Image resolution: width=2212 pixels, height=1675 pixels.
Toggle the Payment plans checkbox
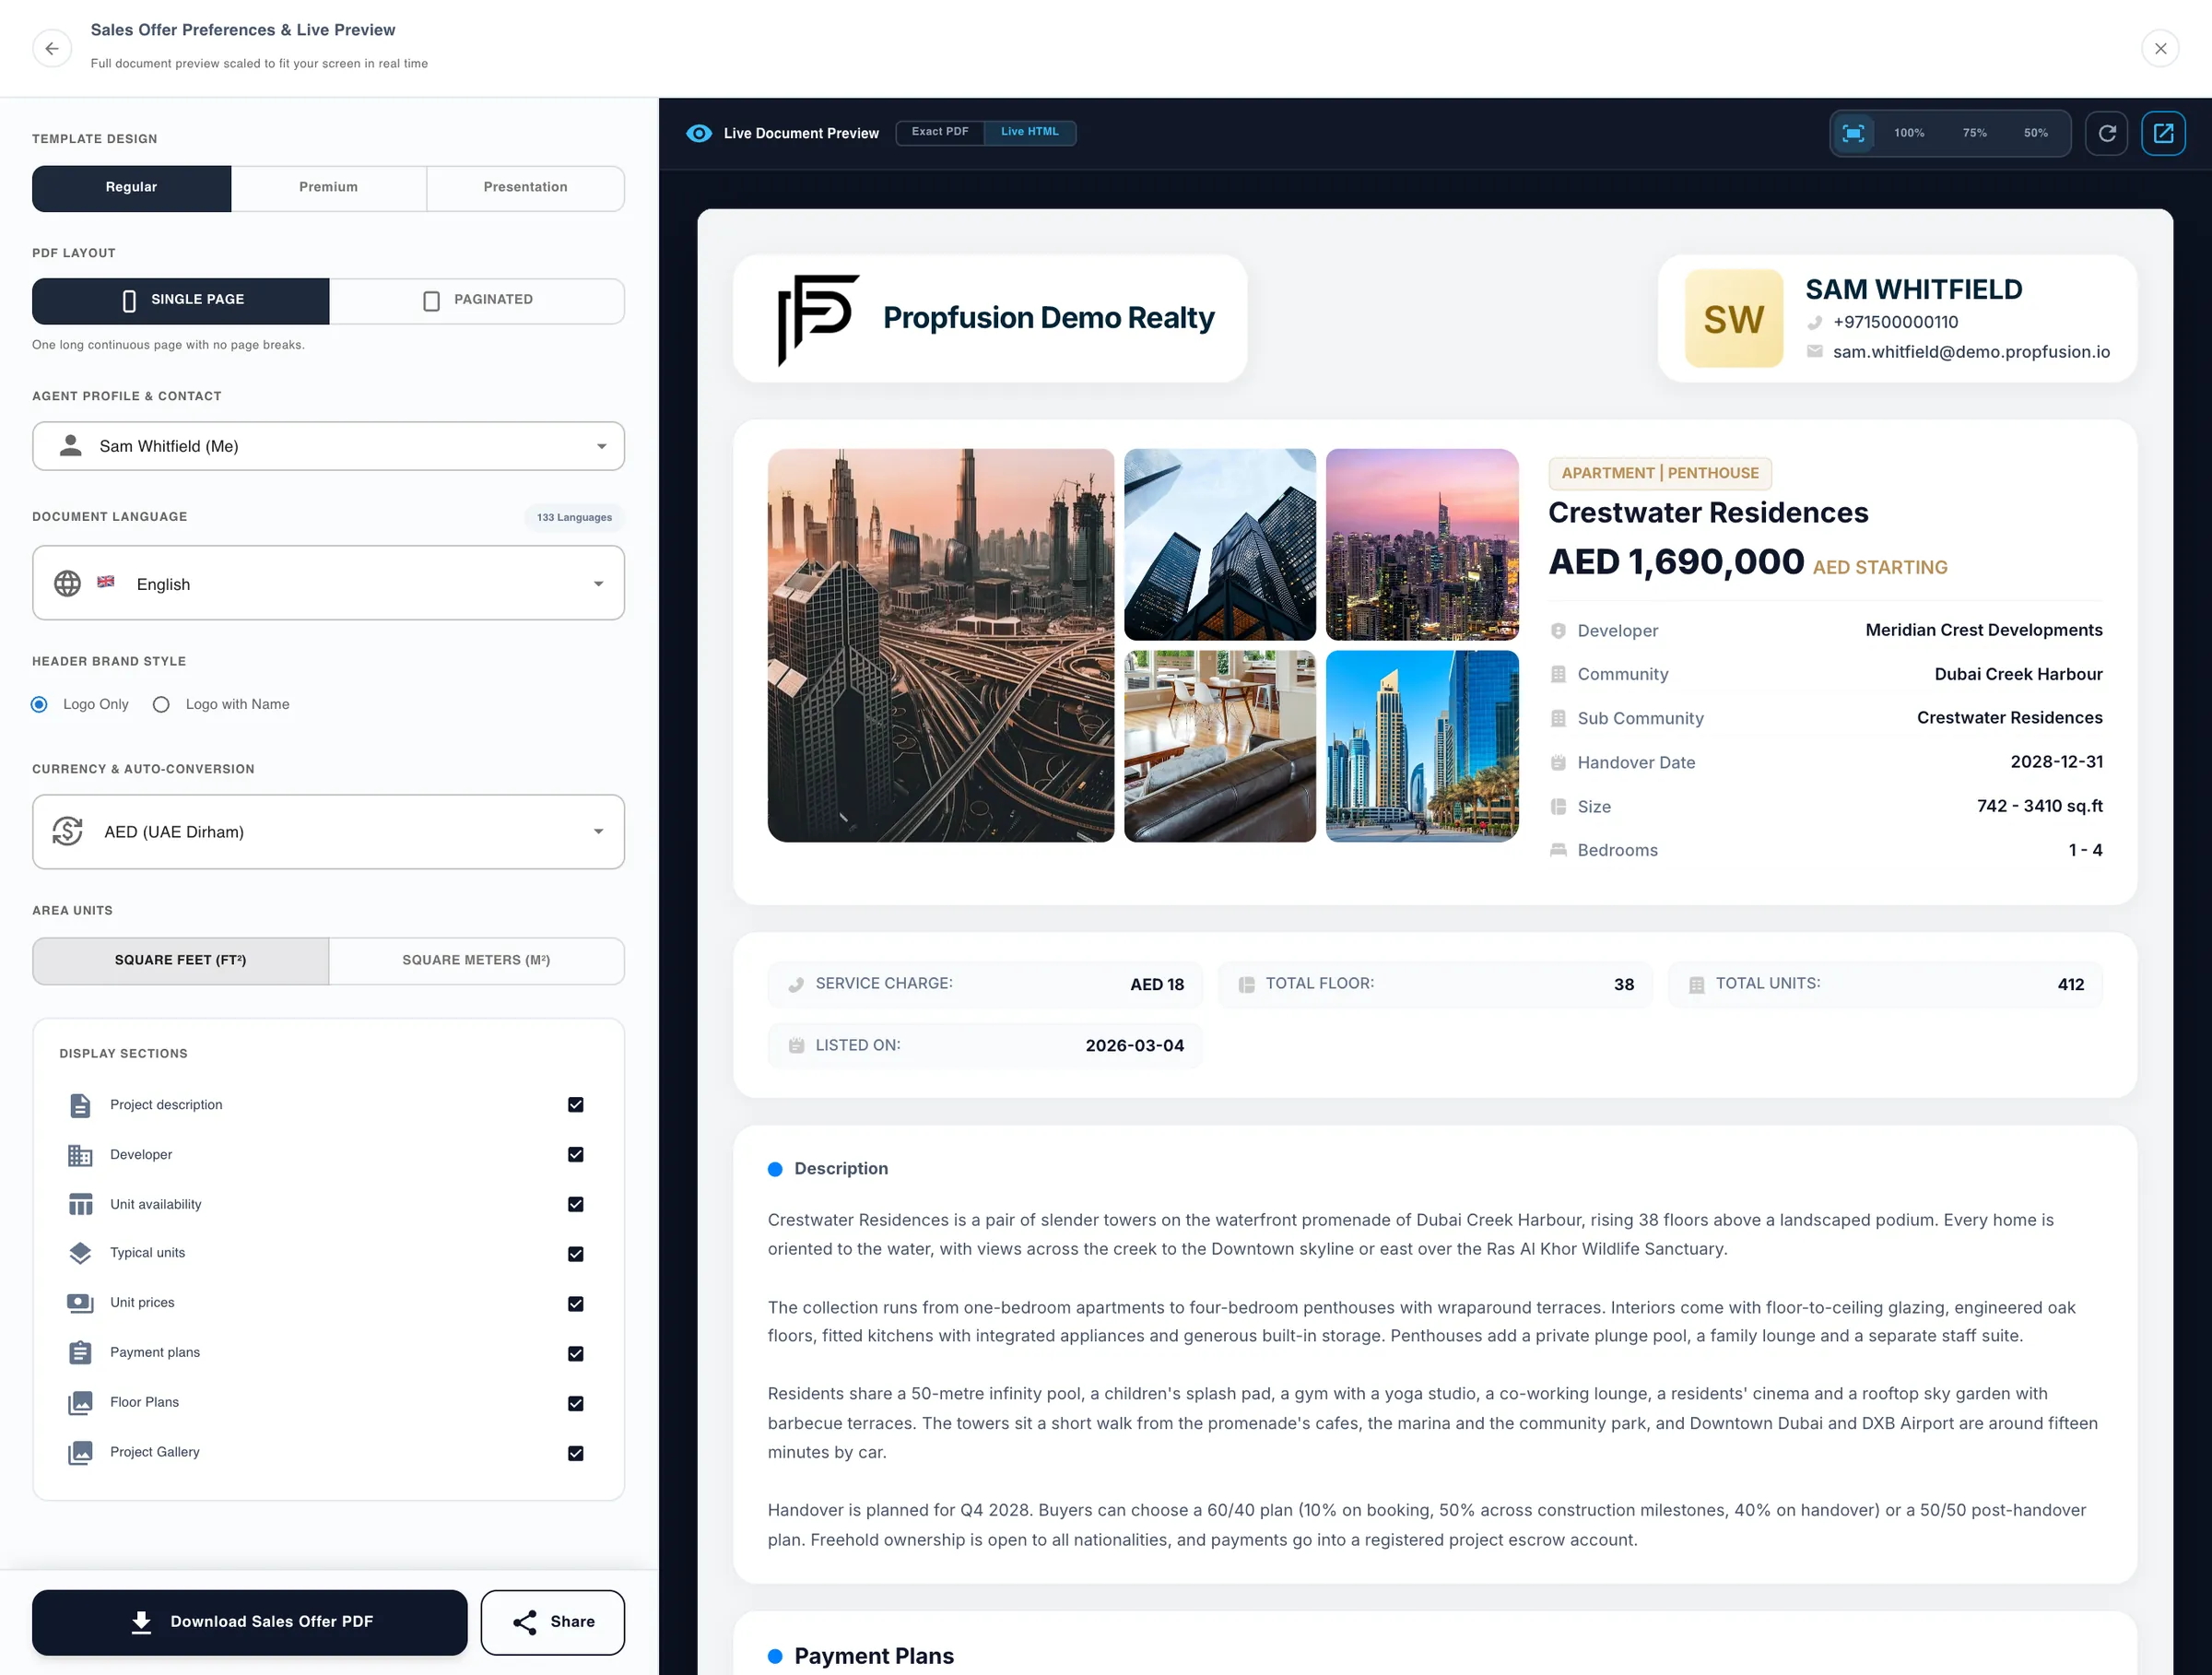576,1353
